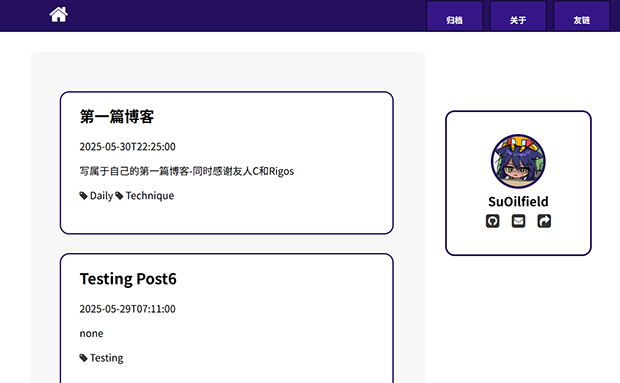620x383 pixels.
Task: Filter by the Technique tag
Action: [150, 196]
